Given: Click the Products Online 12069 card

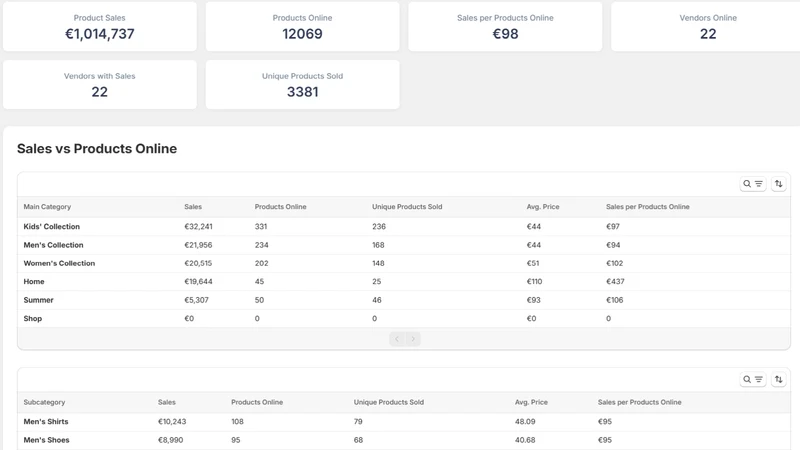Looking at the screenshot, I should tap(303, 27).
